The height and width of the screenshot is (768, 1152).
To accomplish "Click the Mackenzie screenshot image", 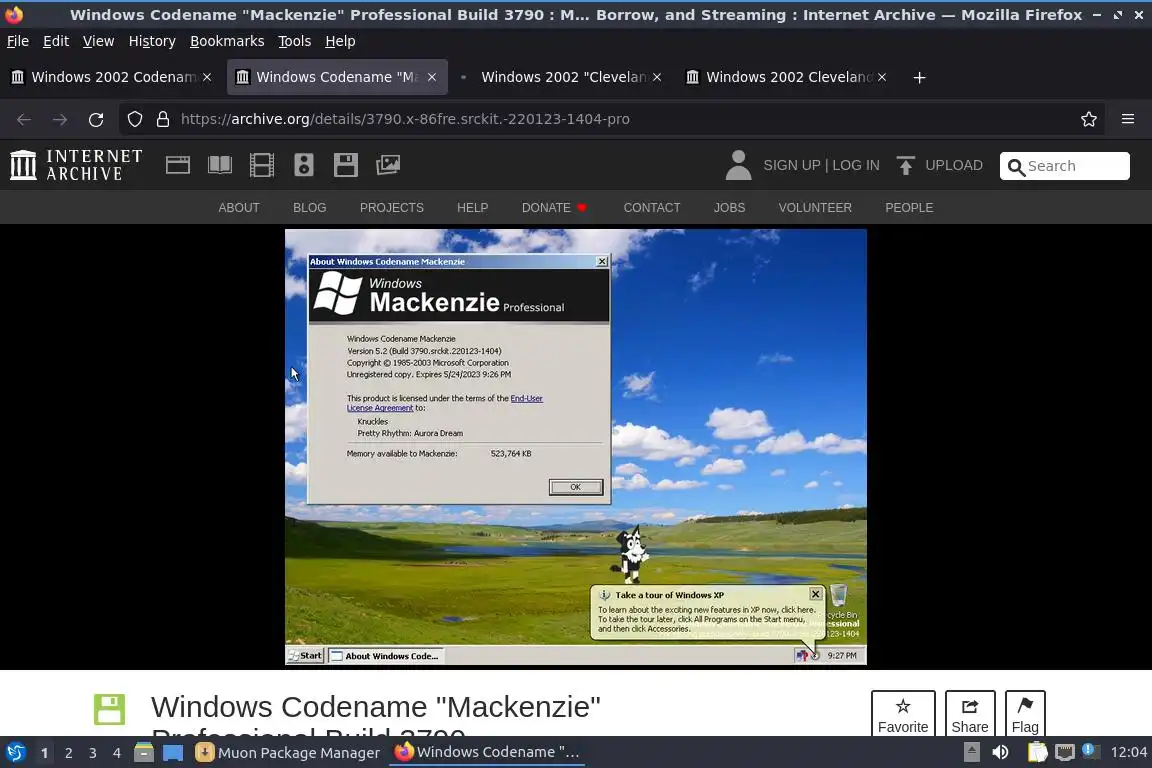I will 576,447.
